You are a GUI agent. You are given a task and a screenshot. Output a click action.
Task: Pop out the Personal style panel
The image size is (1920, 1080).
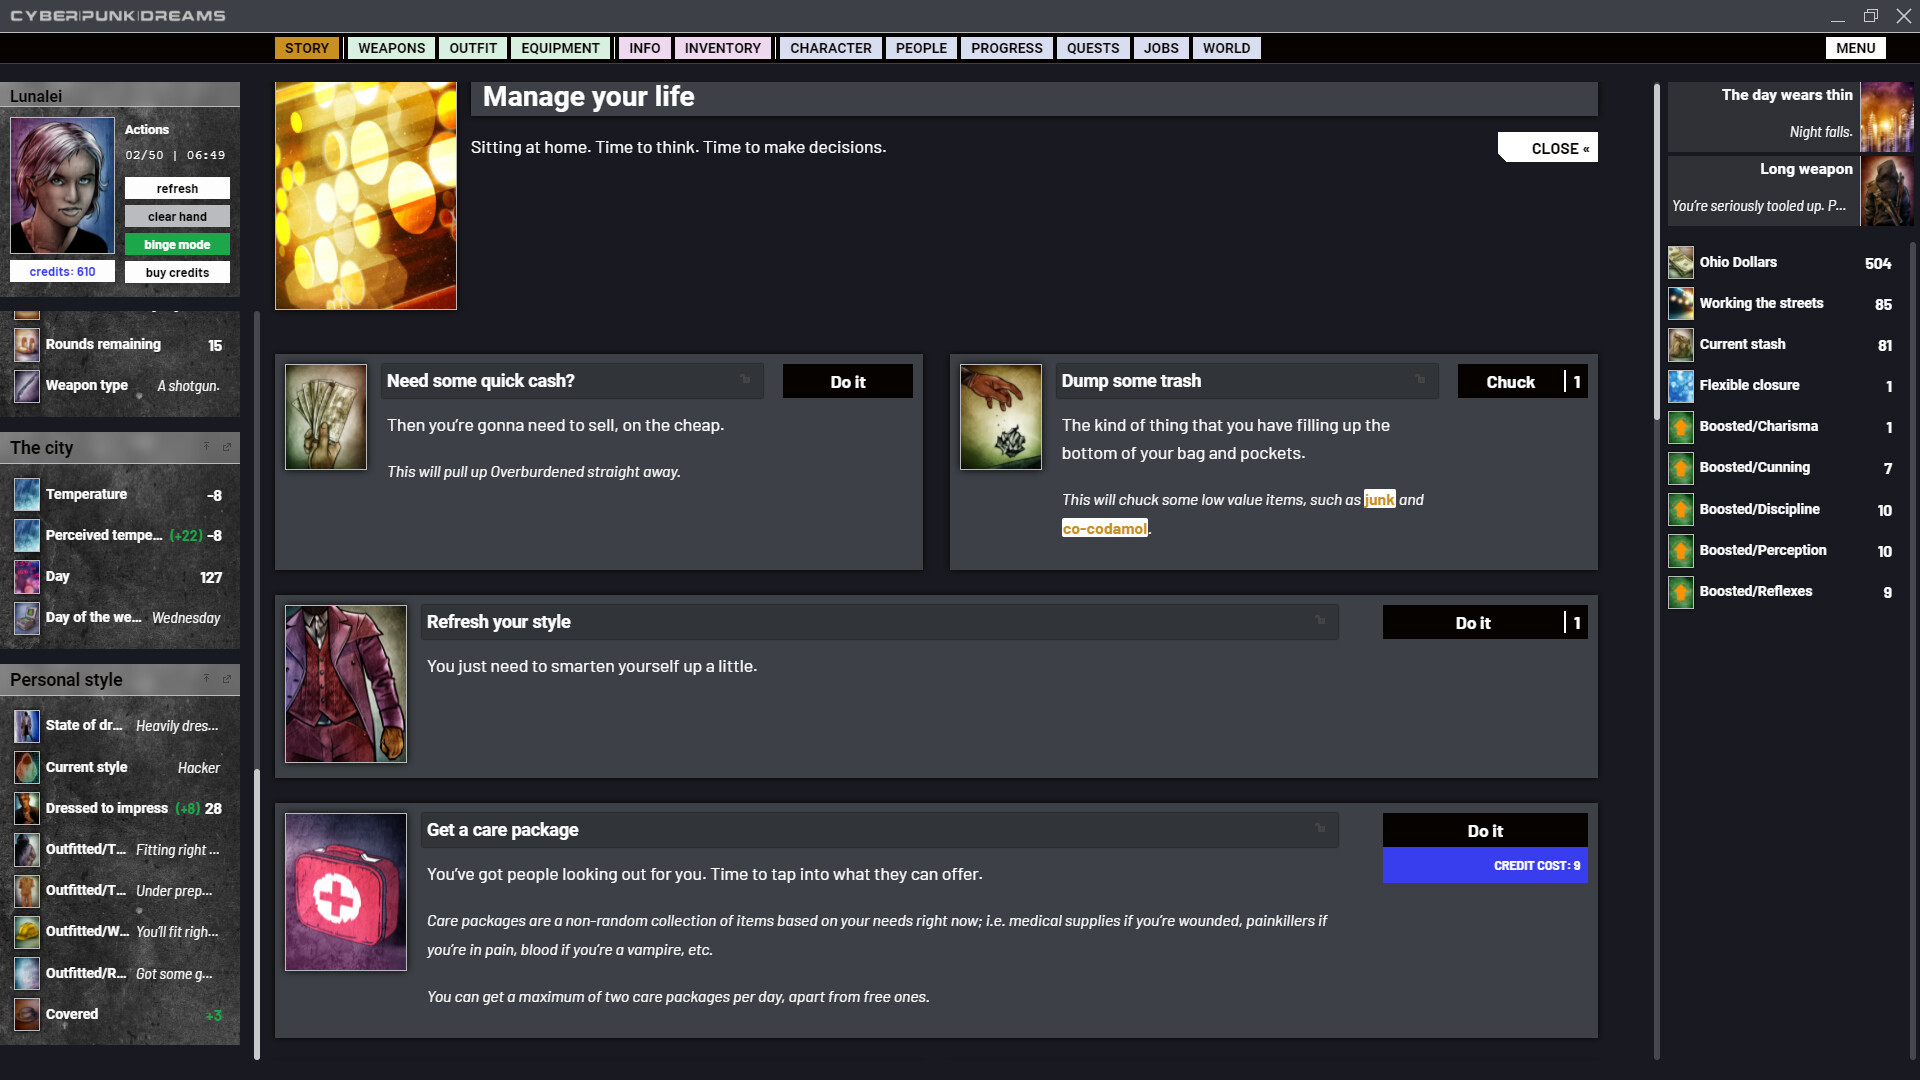226,679
